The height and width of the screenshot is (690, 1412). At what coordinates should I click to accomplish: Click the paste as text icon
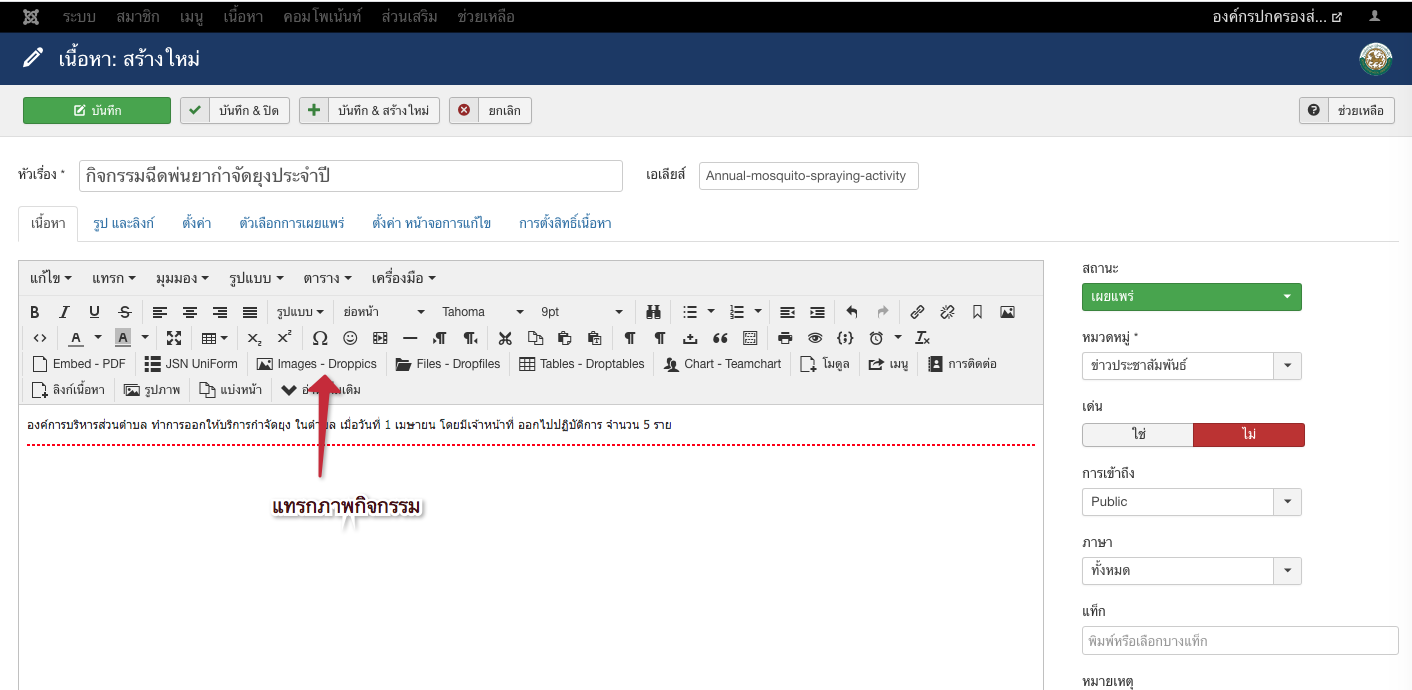(x=595, y=338)
